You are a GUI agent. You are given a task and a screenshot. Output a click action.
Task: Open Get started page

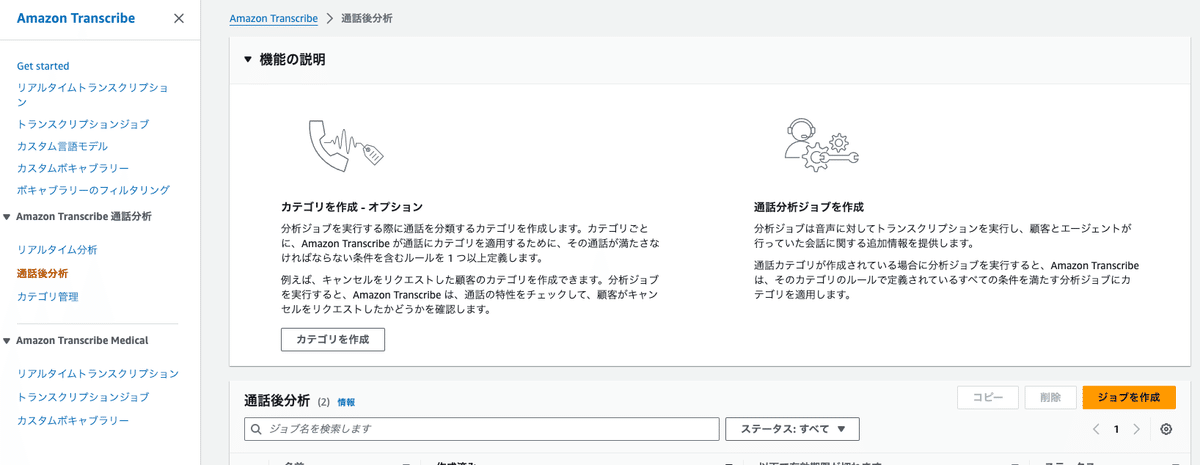click(43, 66)
